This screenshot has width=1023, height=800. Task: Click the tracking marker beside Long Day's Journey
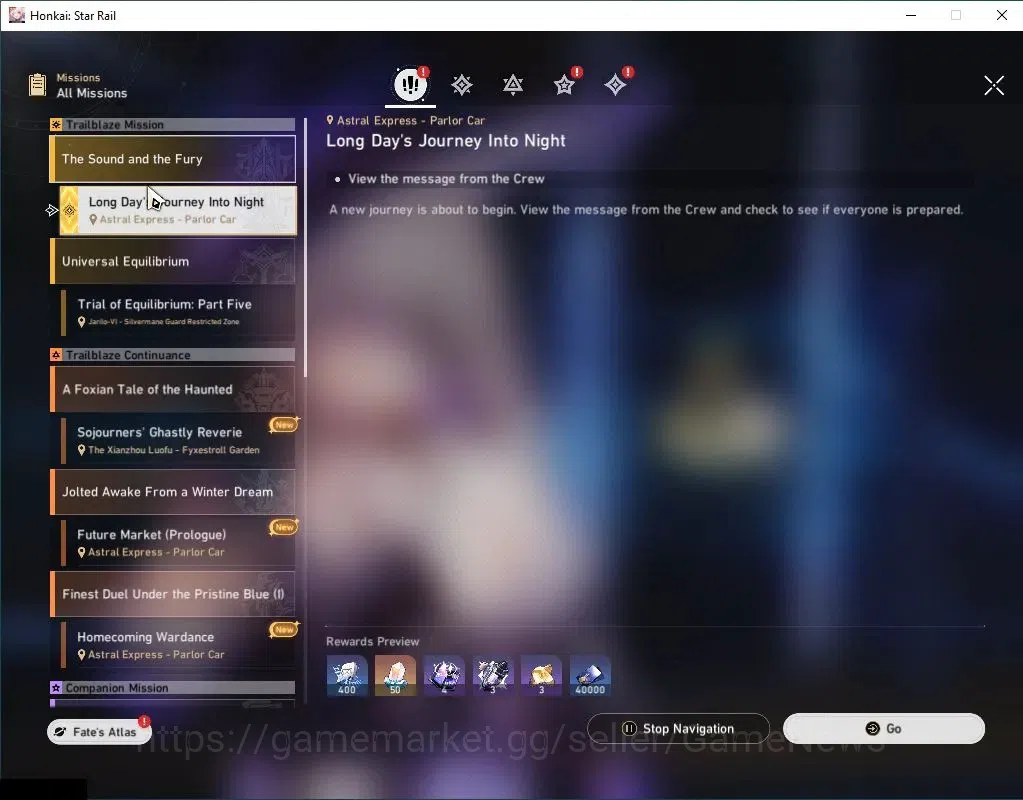(52, 210)
